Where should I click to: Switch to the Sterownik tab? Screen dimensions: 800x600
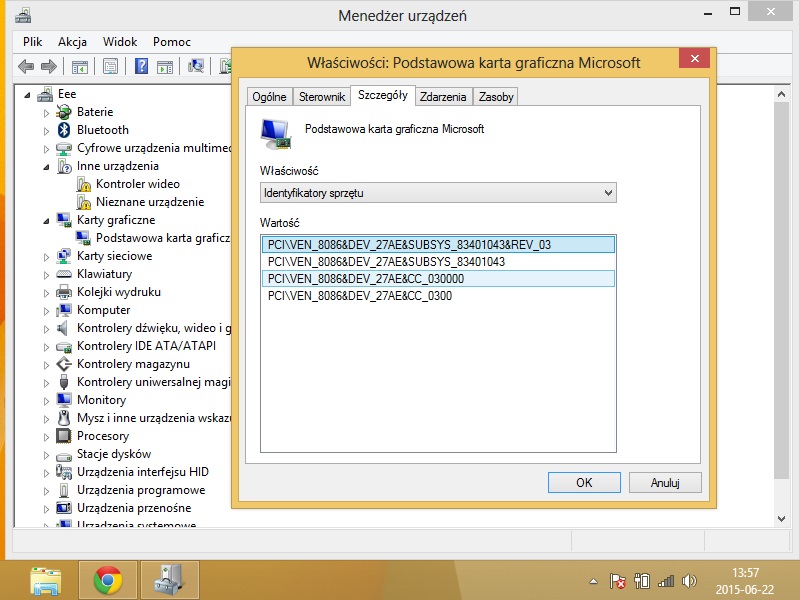coord(321,96)
